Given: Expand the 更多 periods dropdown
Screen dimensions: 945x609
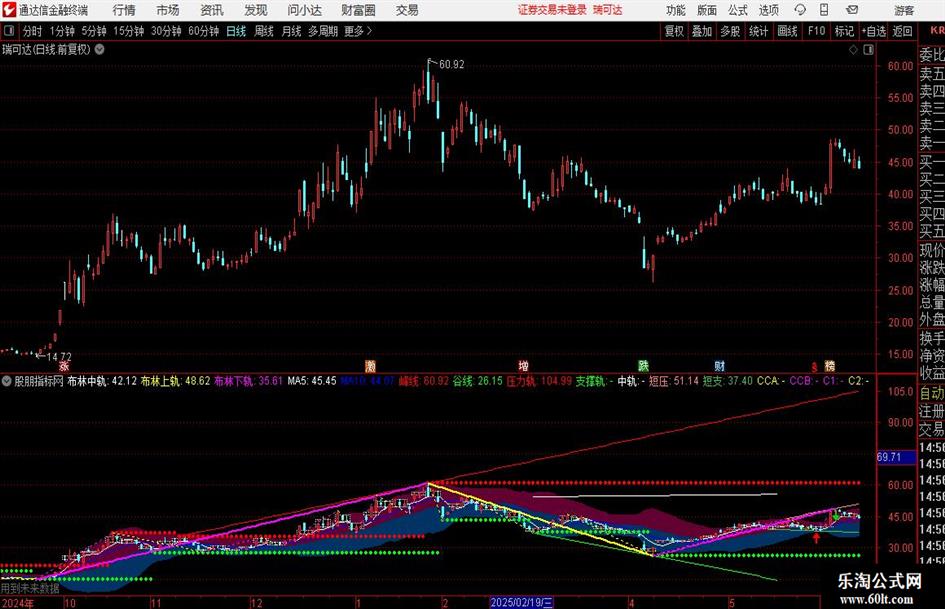Looking at the screenshot, I should point(358,31).
